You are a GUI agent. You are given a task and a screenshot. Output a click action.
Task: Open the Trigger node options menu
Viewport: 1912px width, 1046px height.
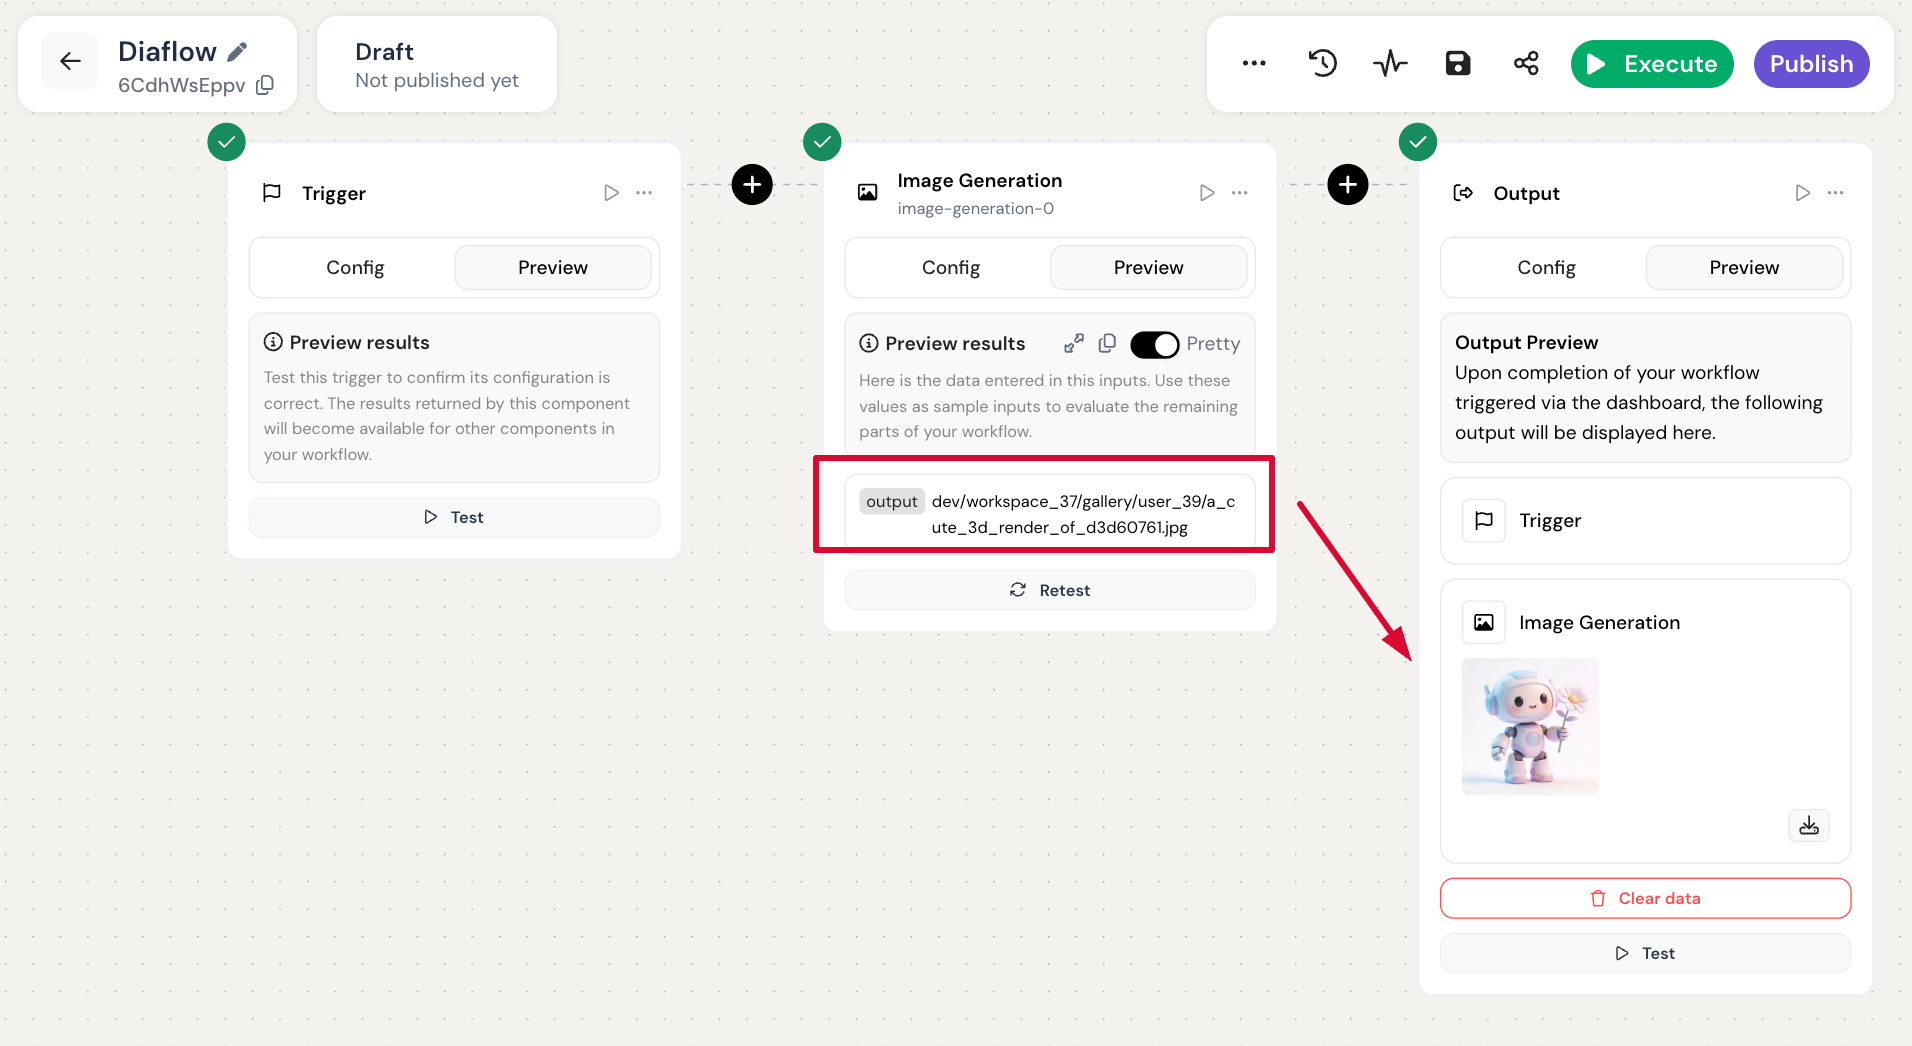click(644, 193)
